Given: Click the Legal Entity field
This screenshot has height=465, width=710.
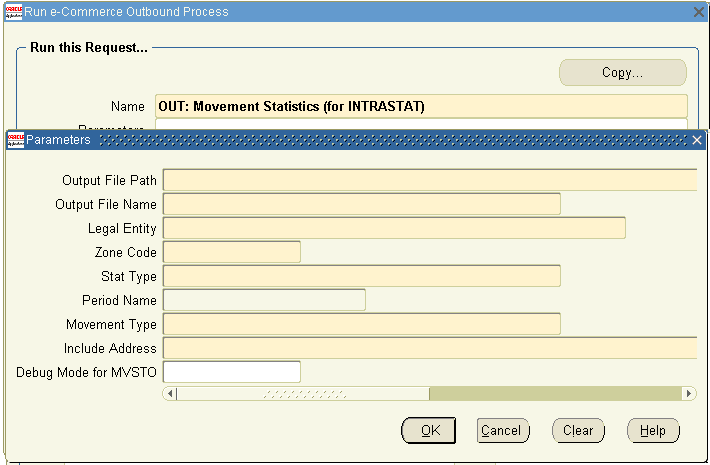Looking at the screenshot, I should 394,228.
